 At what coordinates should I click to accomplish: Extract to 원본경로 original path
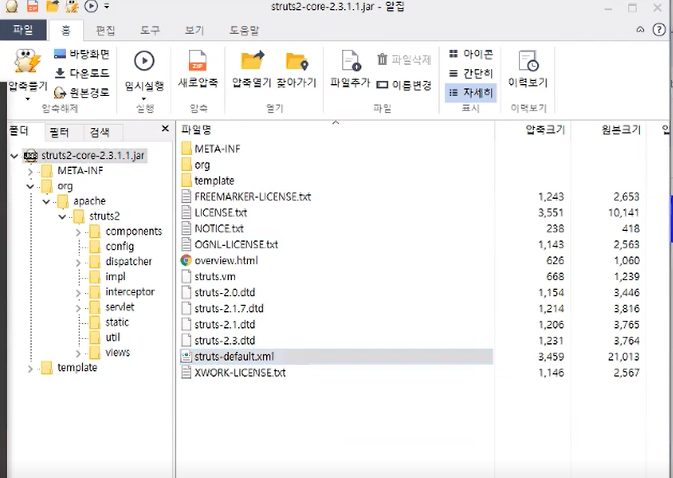click(x=82, y=92)
